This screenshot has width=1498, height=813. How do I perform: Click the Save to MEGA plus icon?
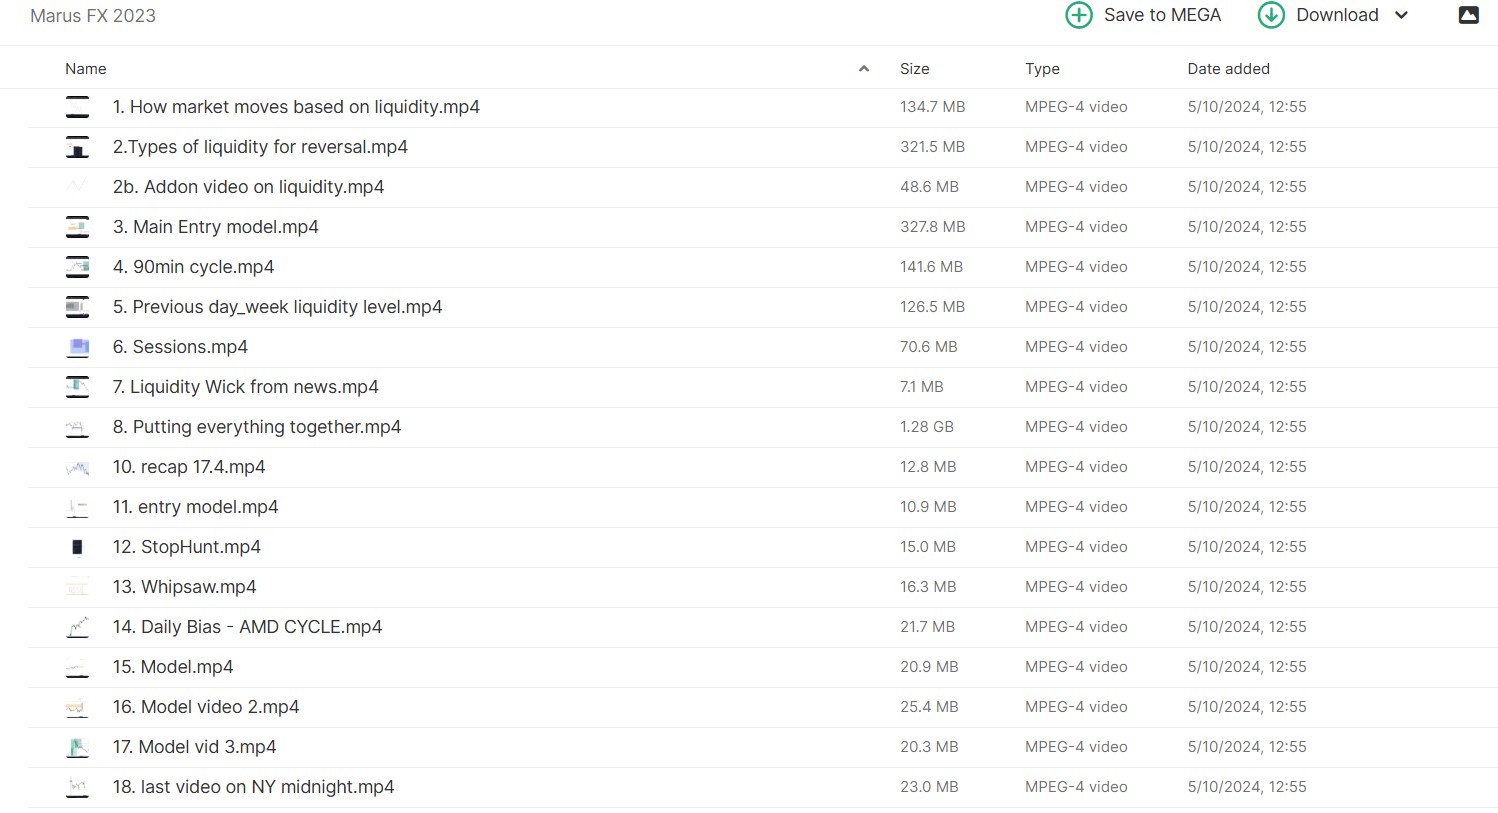pos(1079,15)
